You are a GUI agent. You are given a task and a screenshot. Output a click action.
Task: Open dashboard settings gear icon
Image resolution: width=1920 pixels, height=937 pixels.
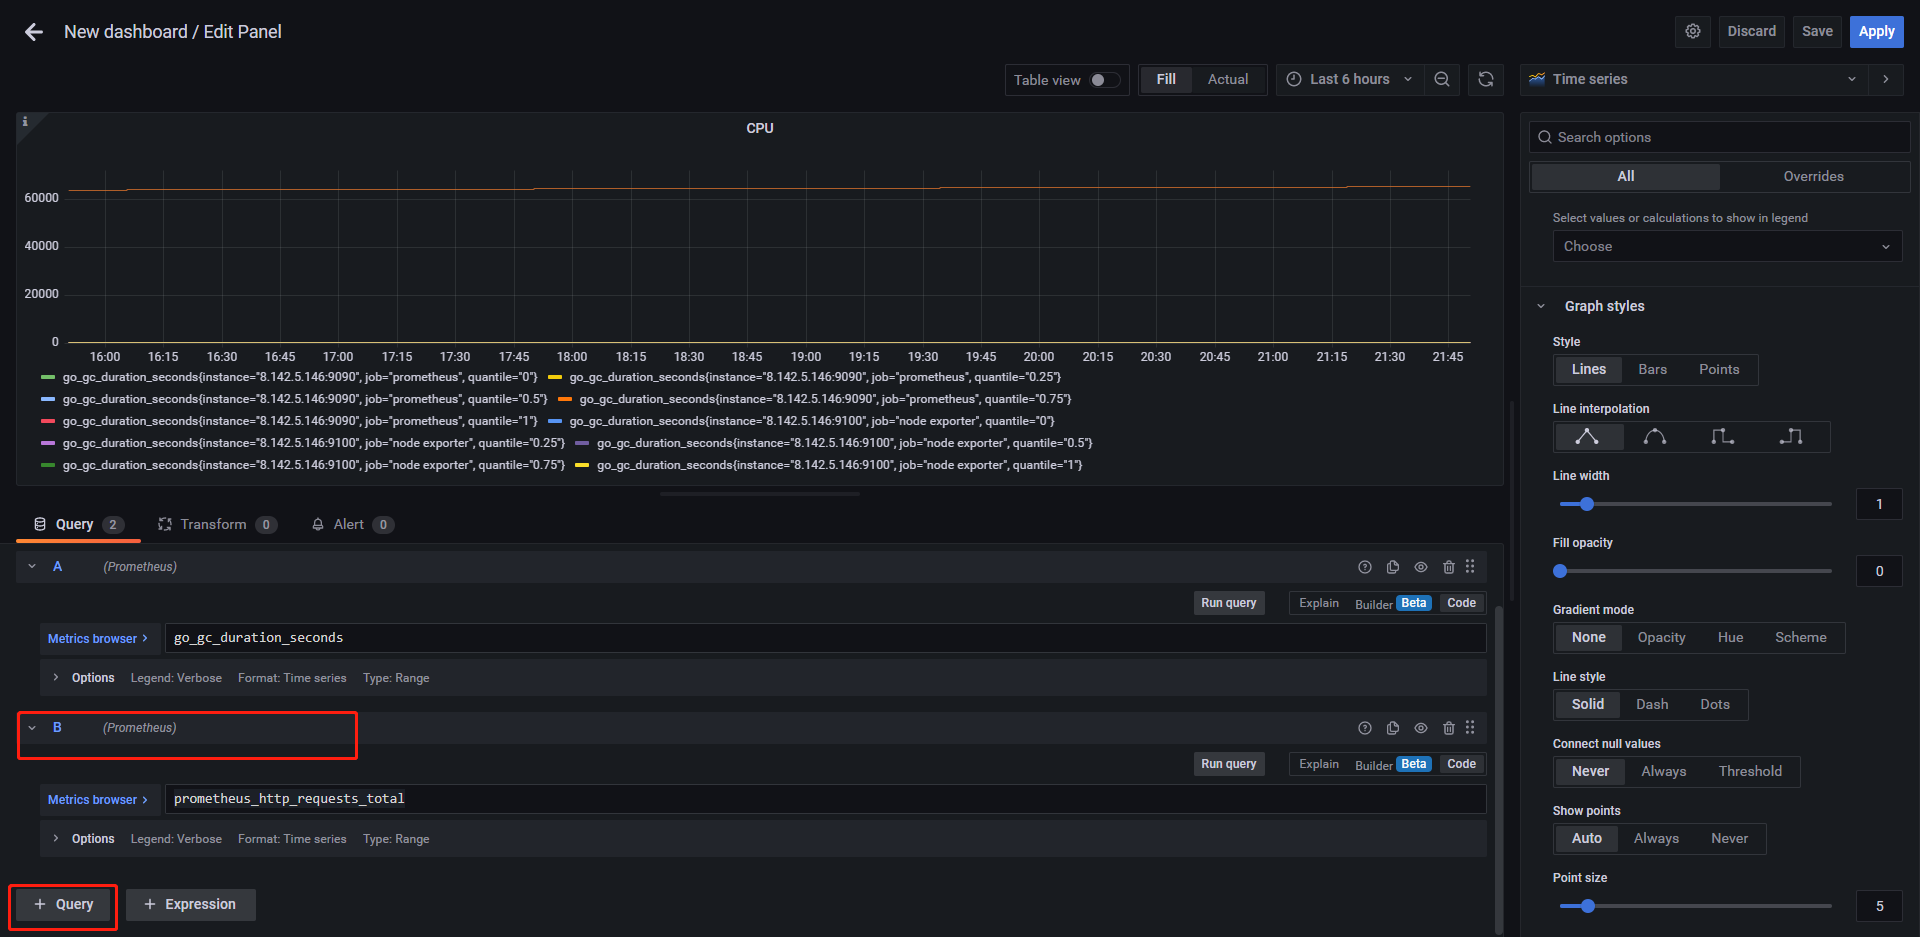point(1693,31)
